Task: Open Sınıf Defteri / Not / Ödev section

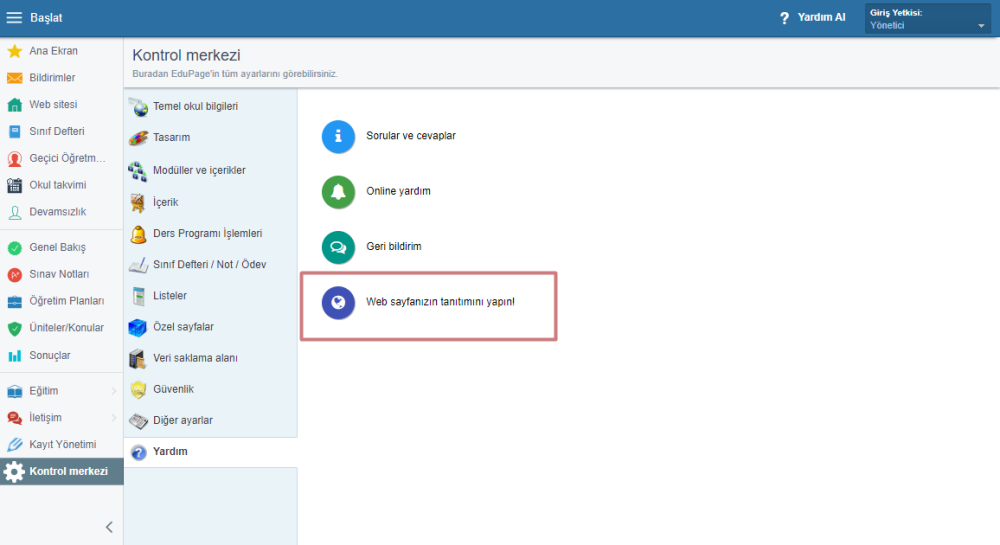Action: (210, 265)
